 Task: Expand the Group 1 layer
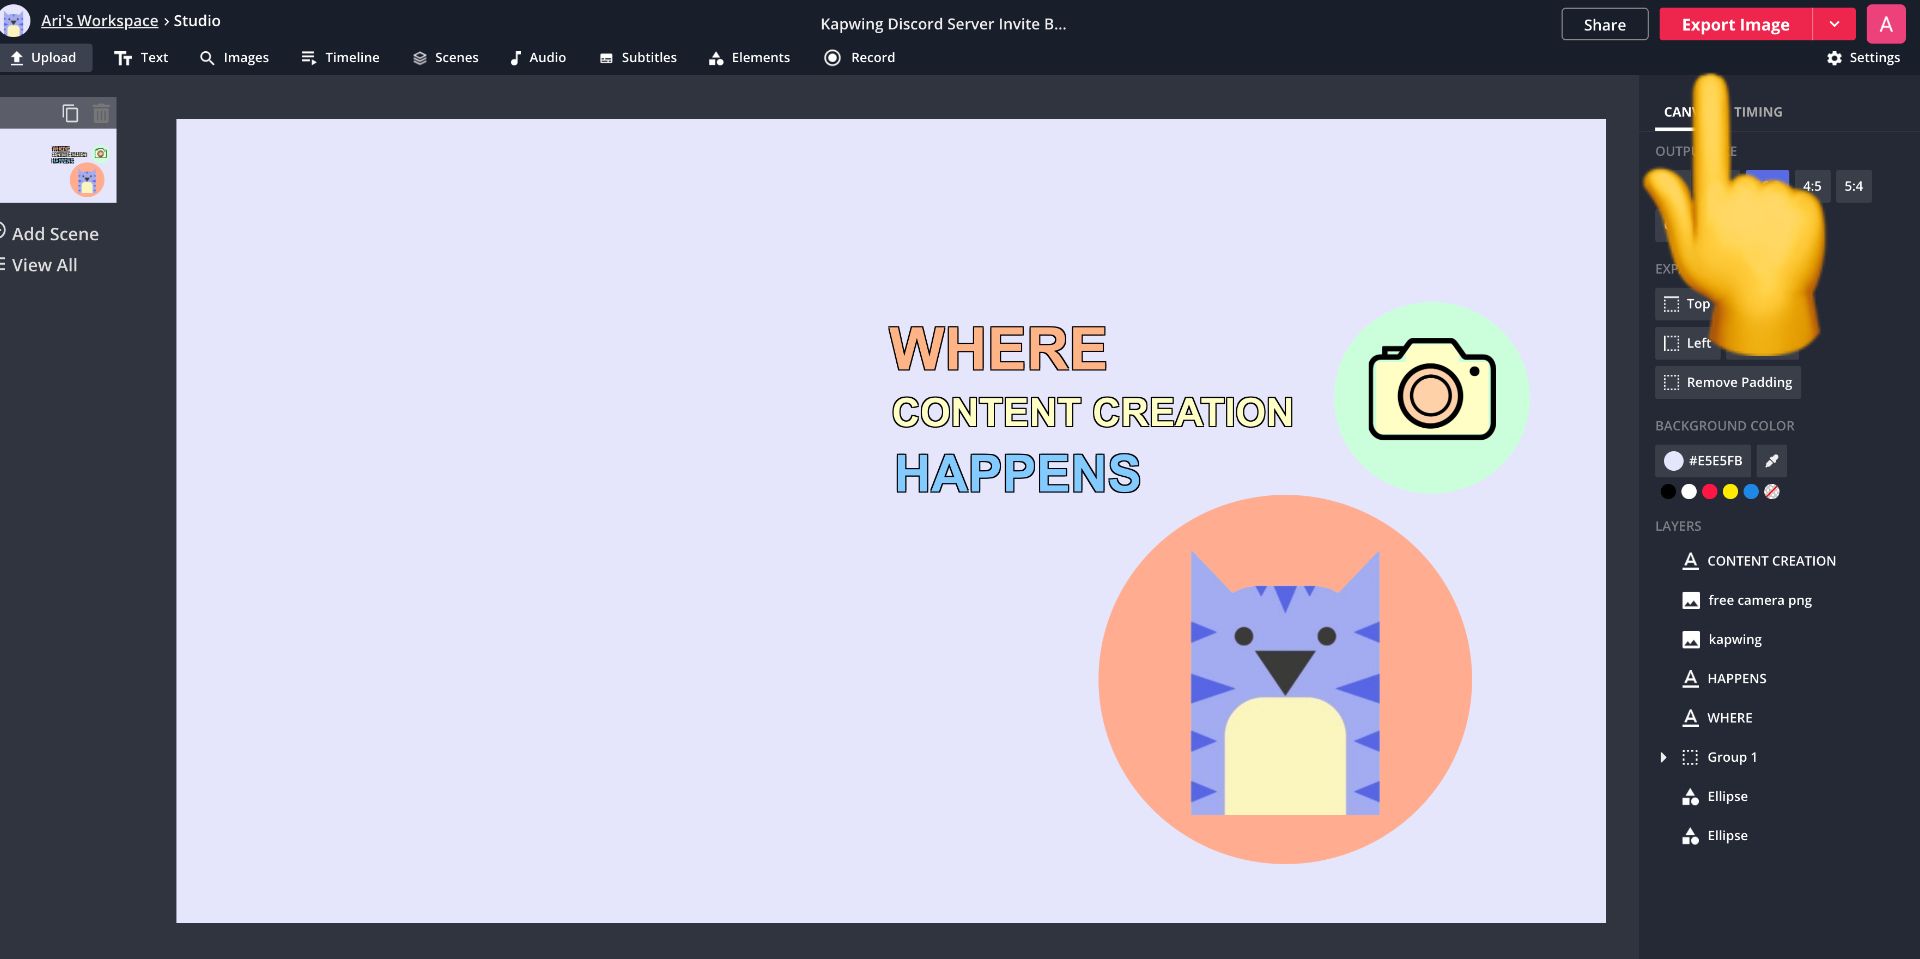tap(1663, 758)
